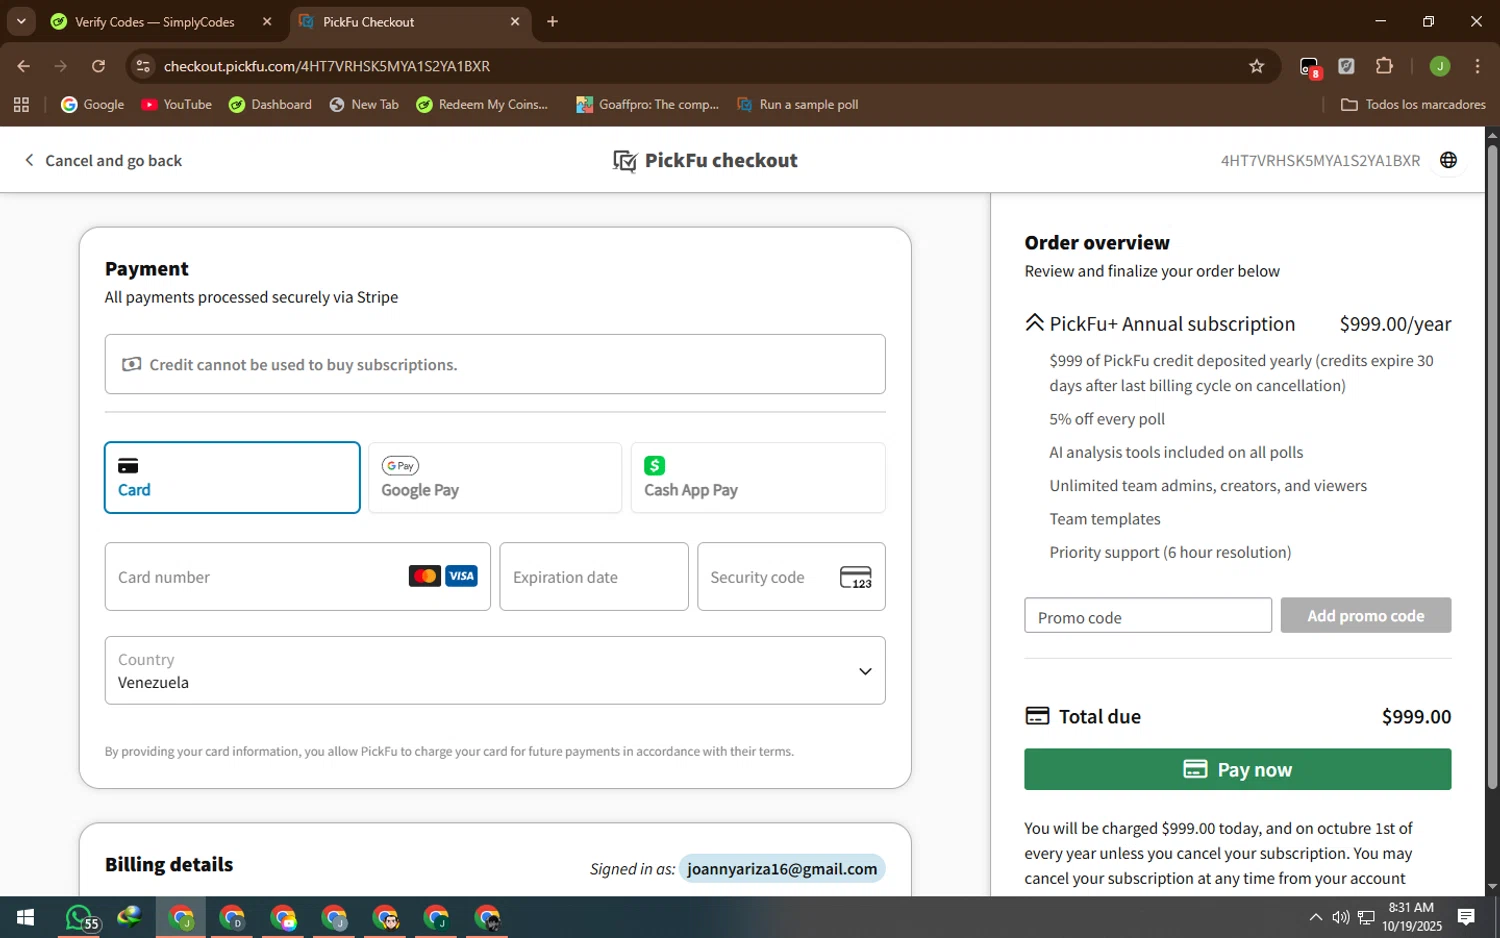
Task: Open the tab search dropdown arrow
Action: point(21,22)
